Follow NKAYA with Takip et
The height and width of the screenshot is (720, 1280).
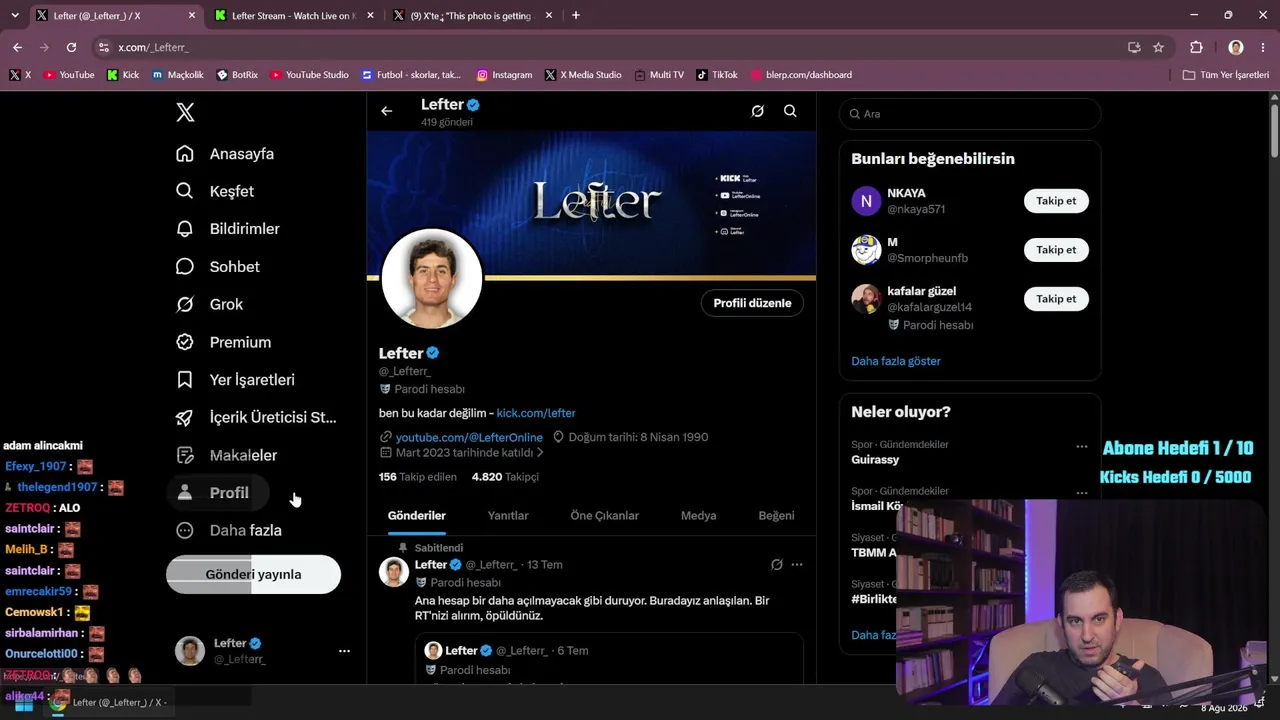pyautogui.click(x=1056, y=201)
